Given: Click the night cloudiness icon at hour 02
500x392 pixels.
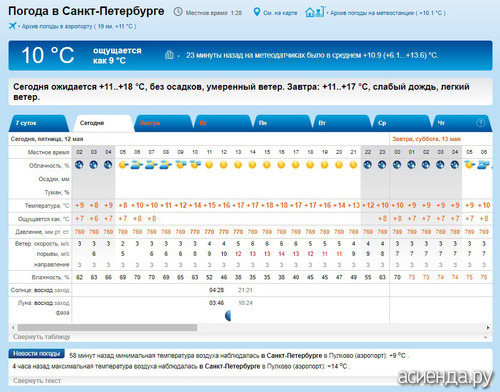Looking at the screenshot, I should (79, 165).
